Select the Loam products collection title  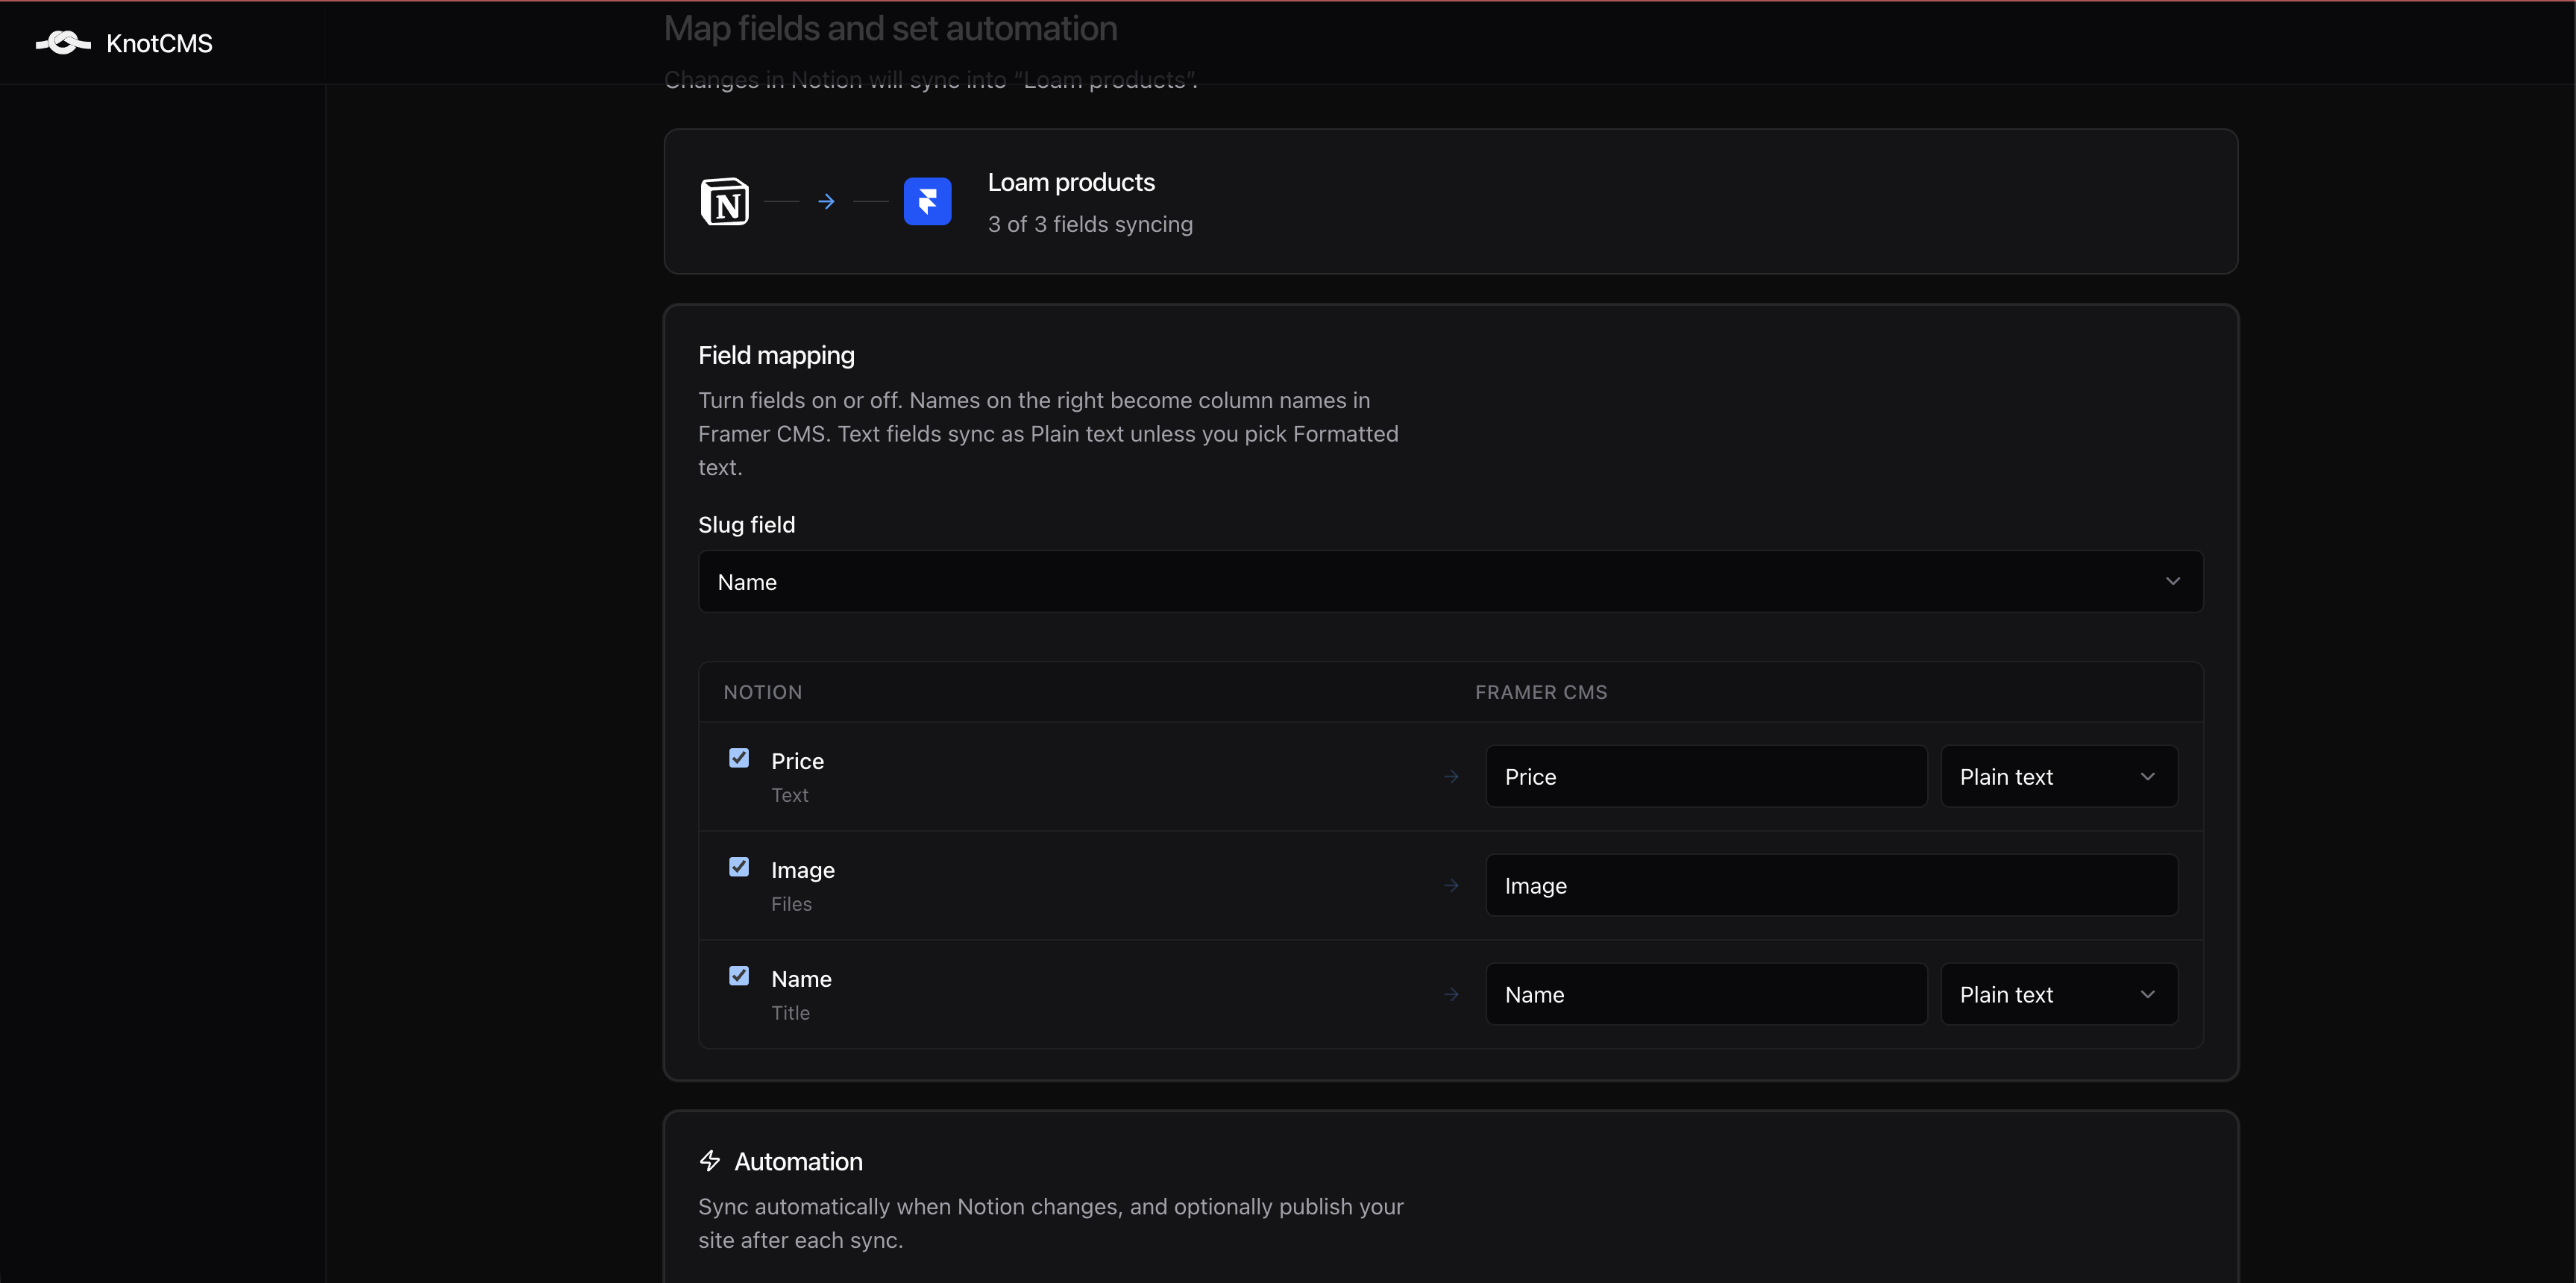pos(1071,182)
